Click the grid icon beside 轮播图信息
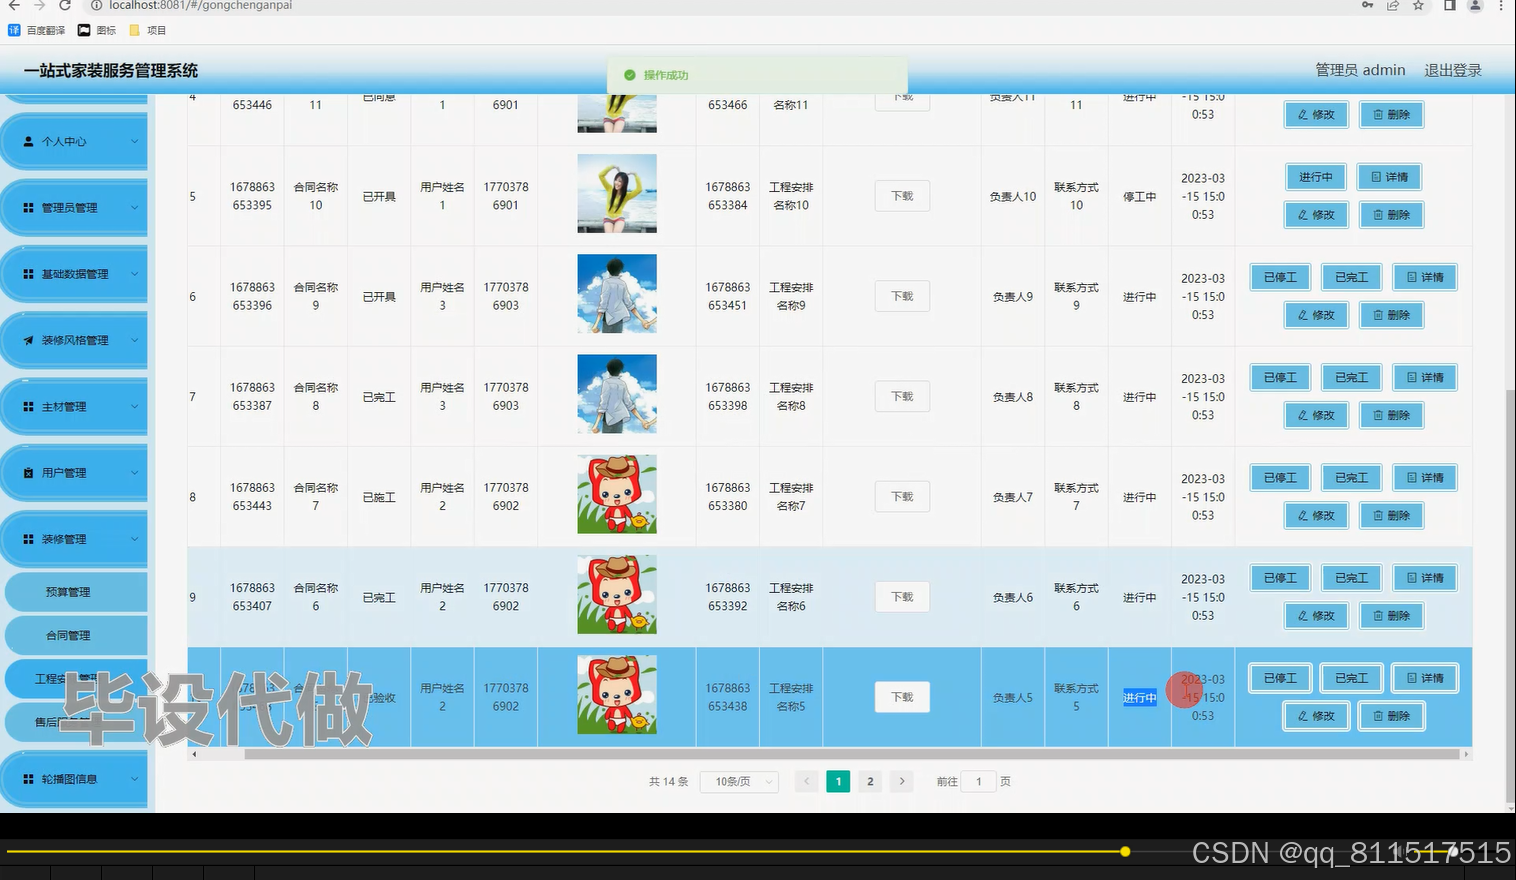Viewport: 1516px width, 880px height. [29, 779]
